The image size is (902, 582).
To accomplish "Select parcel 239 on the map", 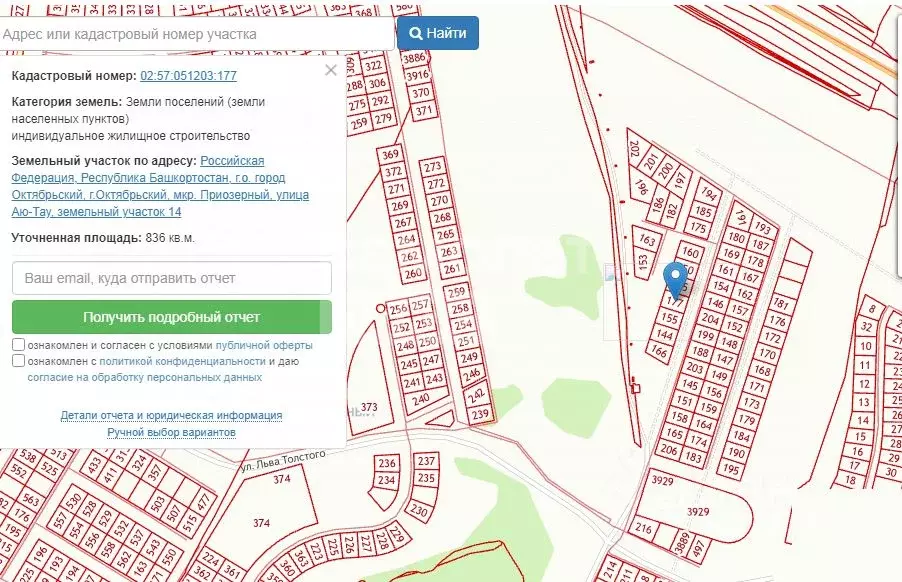I will click(x=480, y=413).
